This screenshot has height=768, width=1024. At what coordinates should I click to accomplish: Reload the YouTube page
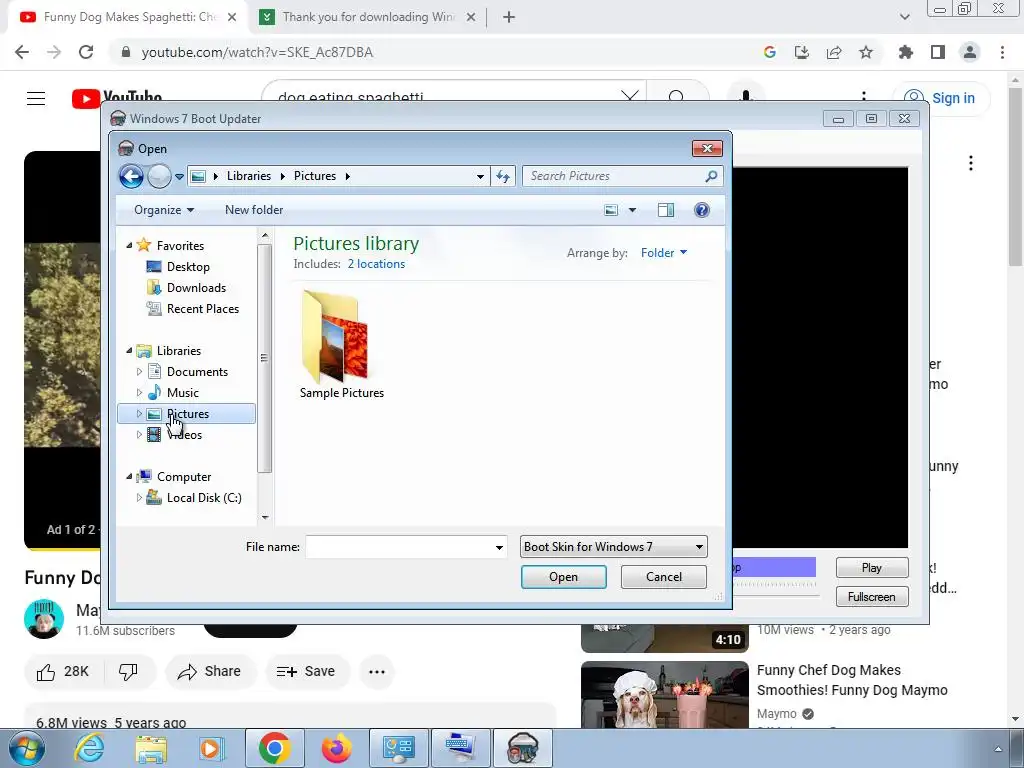click(x=86, y=52)
